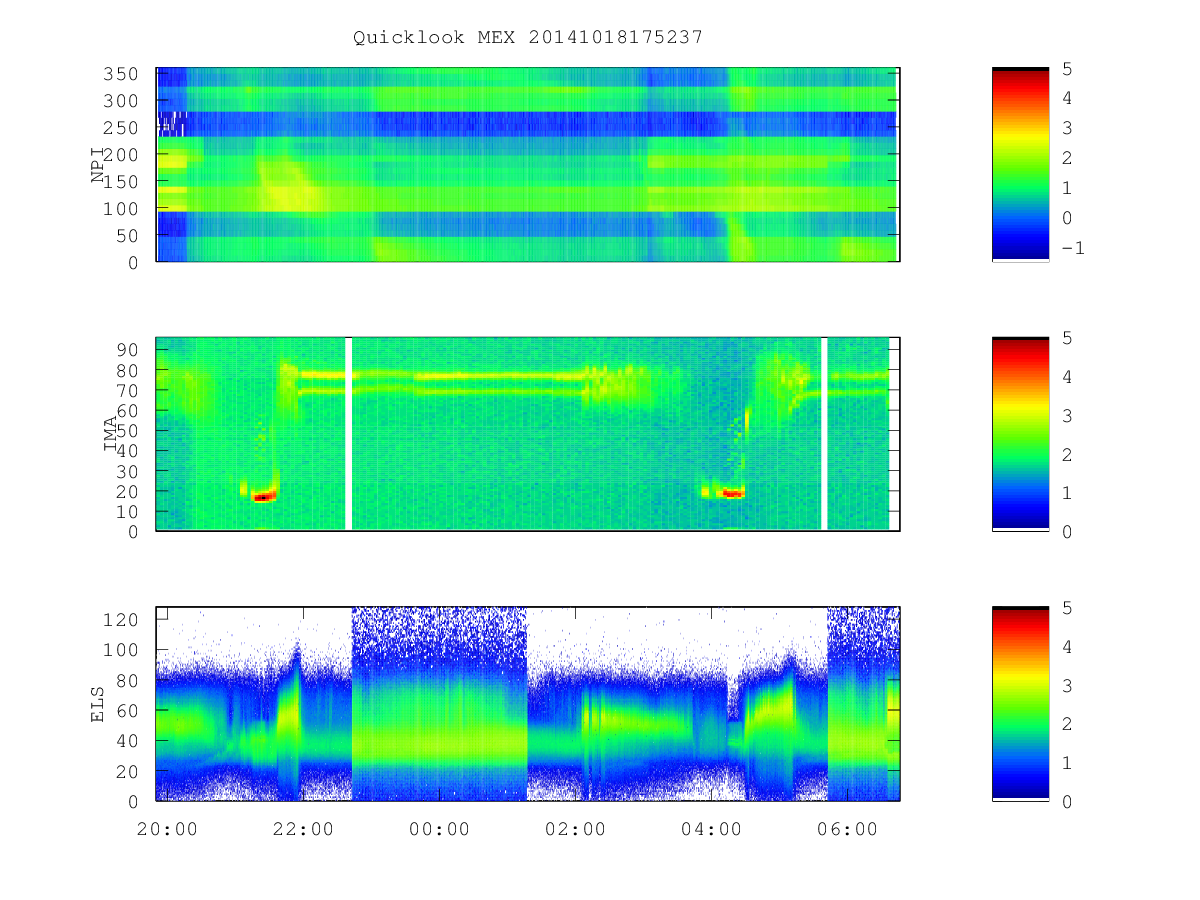
Task: Select the ELS y-axis label
Action: [x=98, y=704]
